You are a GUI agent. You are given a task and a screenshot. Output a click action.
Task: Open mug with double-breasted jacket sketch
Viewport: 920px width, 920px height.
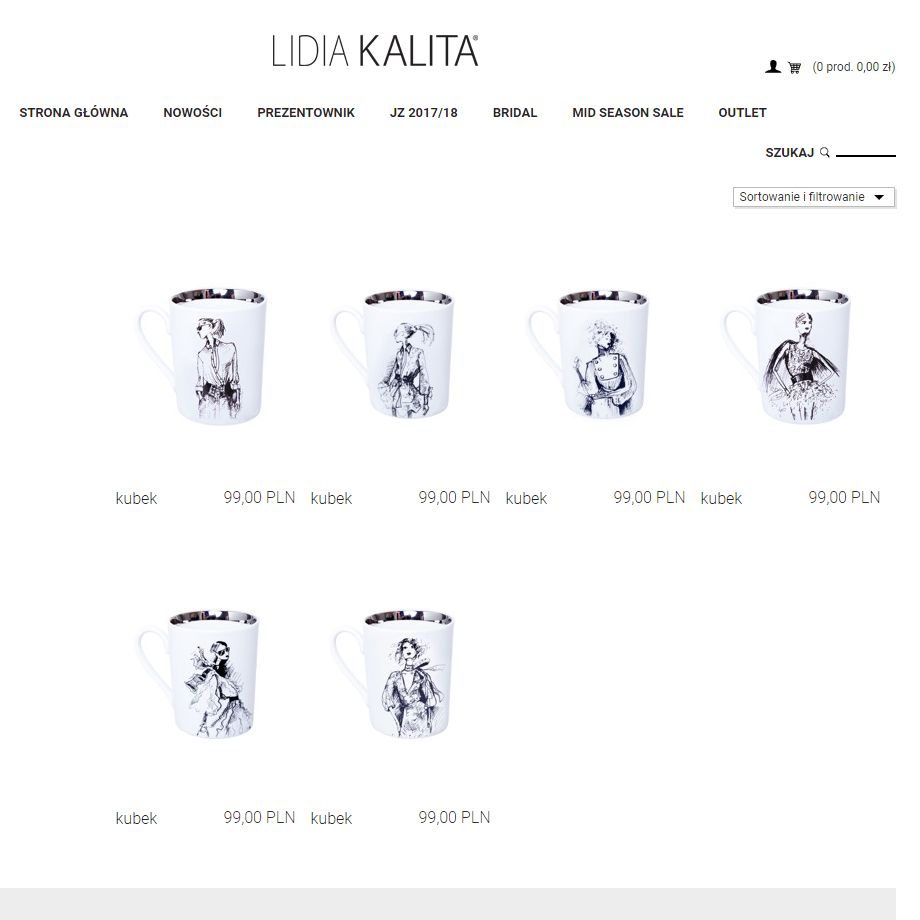(588, 355)
